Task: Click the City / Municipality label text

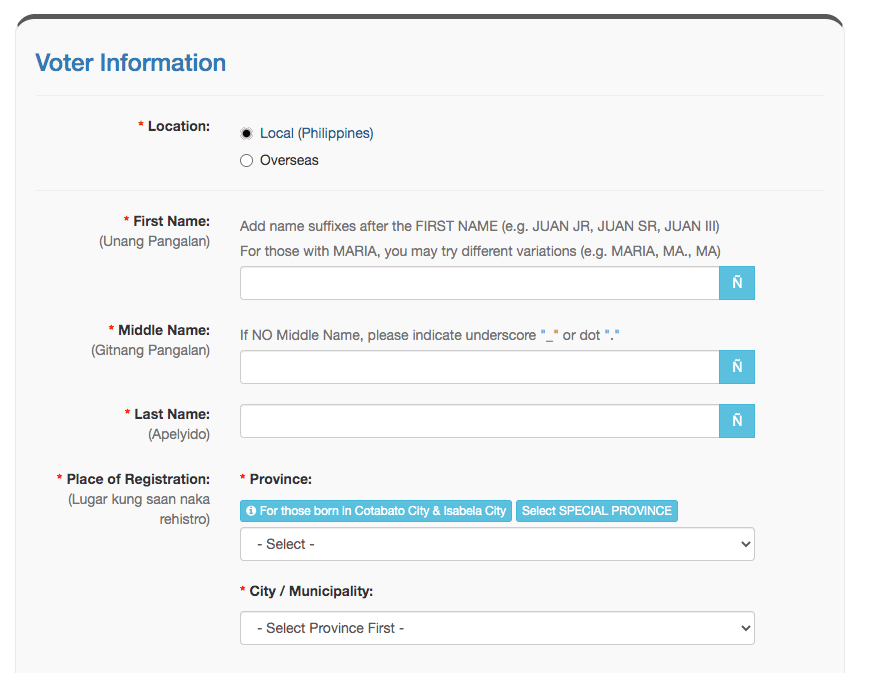Action: [311, 591]
